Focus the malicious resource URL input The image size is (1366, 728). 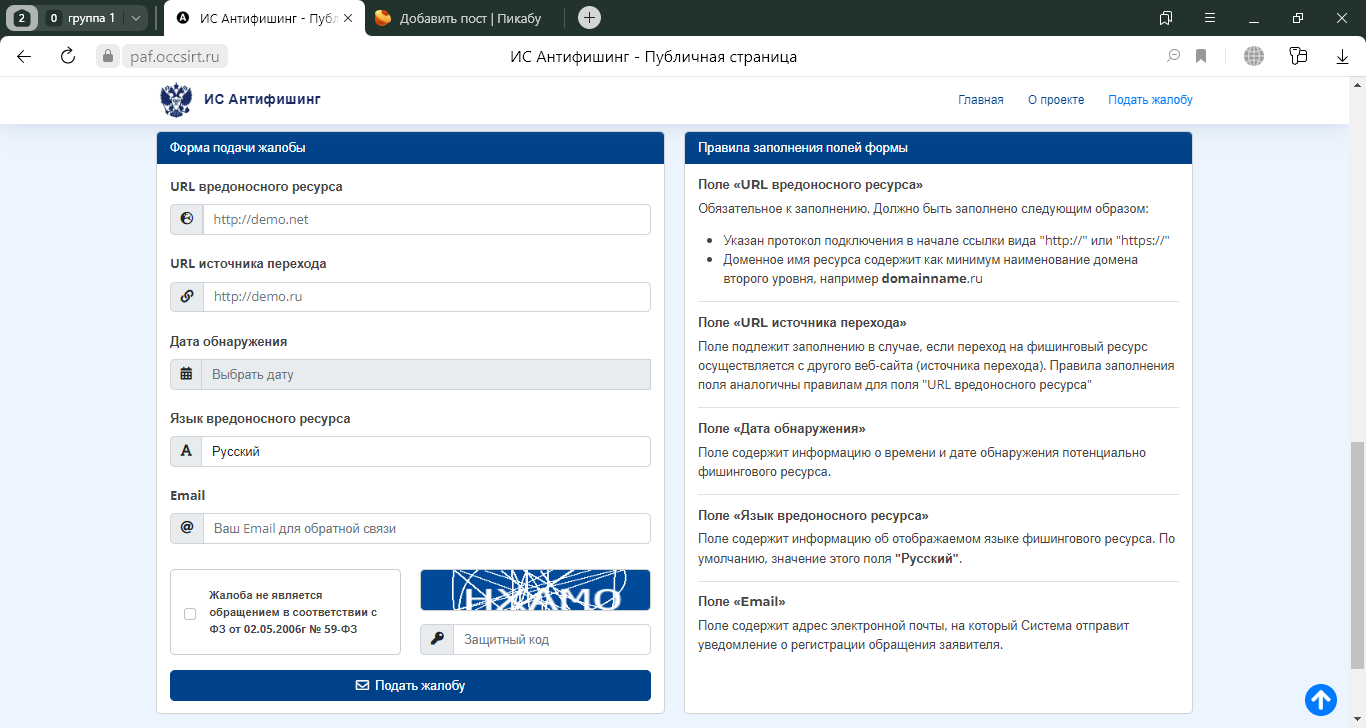pos(427,220)
